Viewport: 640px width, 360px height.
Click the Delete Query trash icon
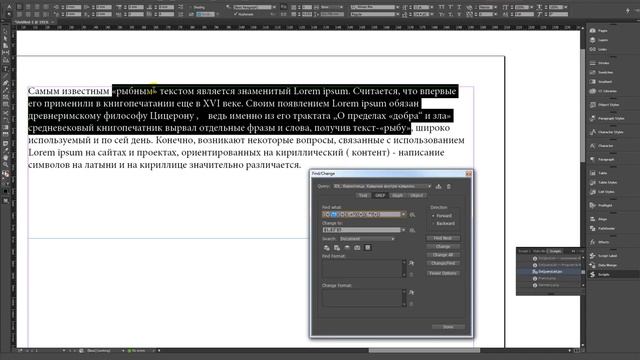click(x=449, y=187)
